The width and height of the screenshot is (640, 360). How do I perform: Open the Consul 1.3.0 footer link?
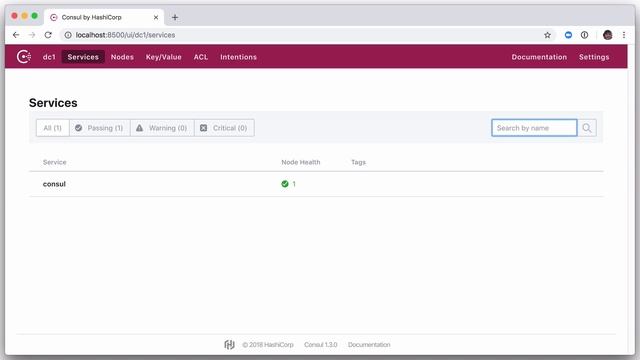point(320,344)
